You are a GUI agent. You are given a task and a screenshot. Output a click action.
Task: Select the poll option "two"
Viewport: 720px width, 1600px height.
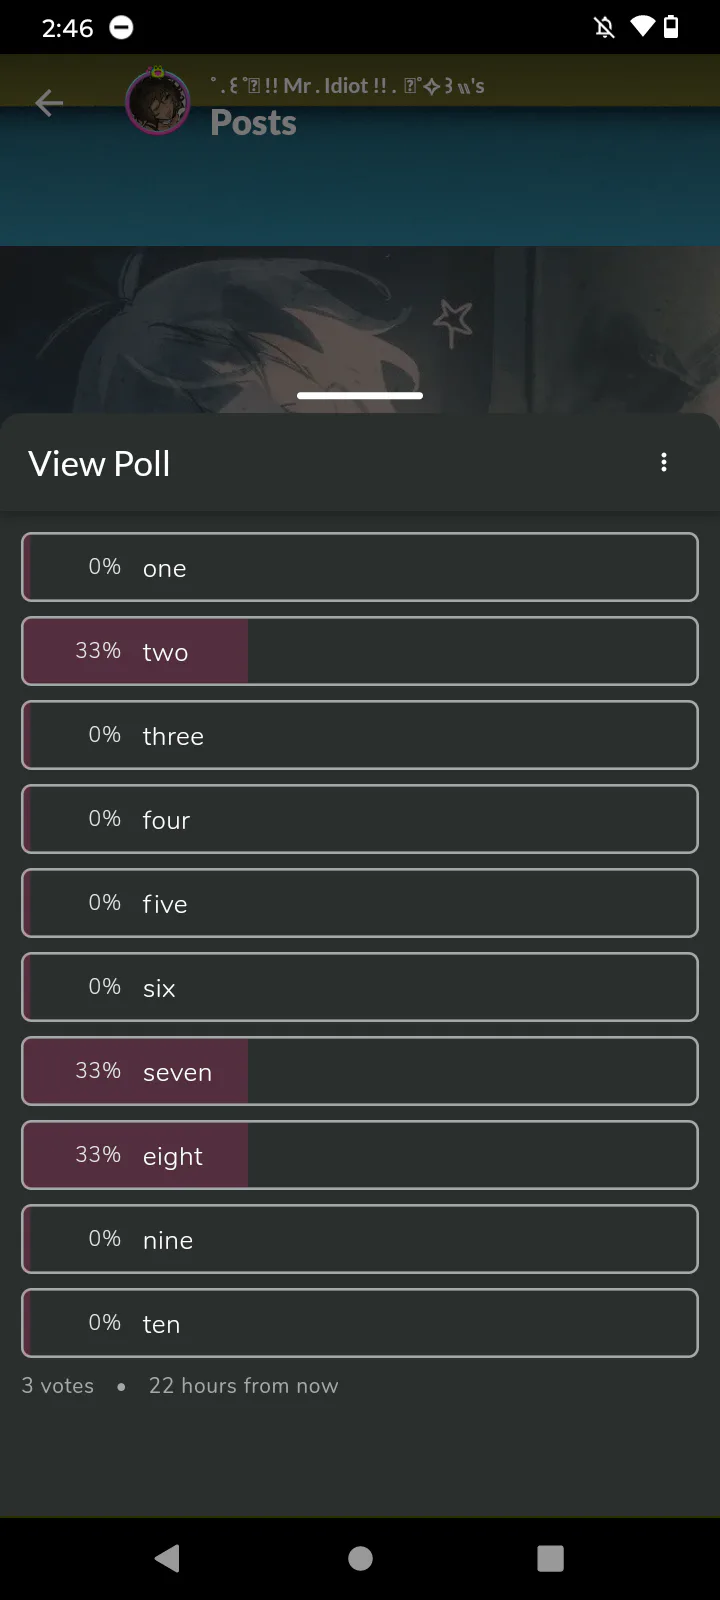[360, 651]
